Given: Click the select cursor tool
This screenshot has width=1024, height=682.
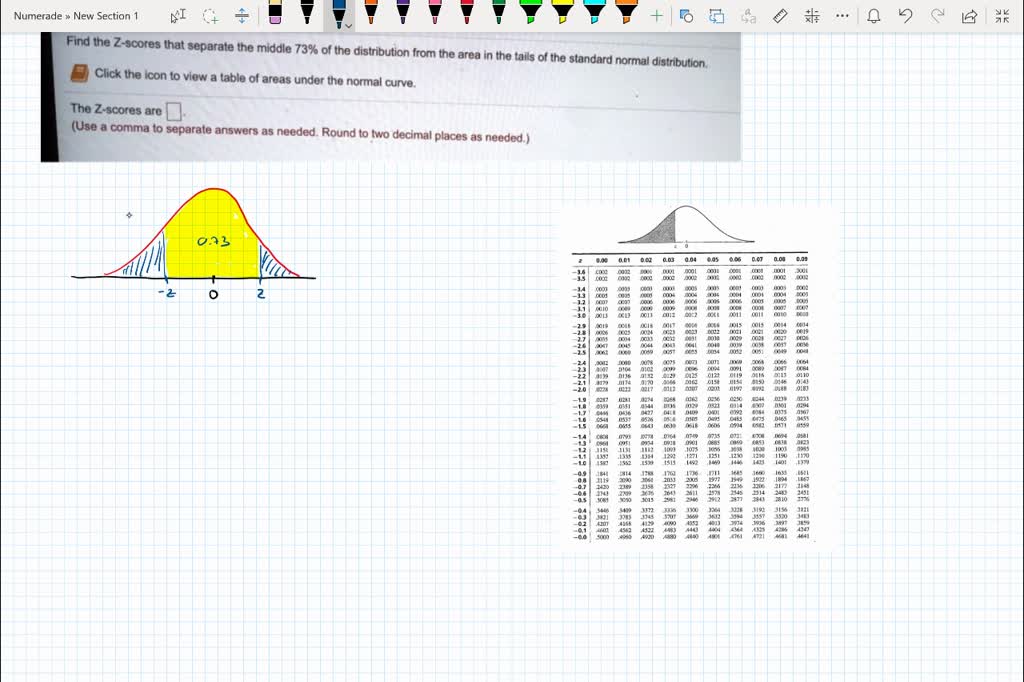Looking at the screenshot, I should coord(176,17).
